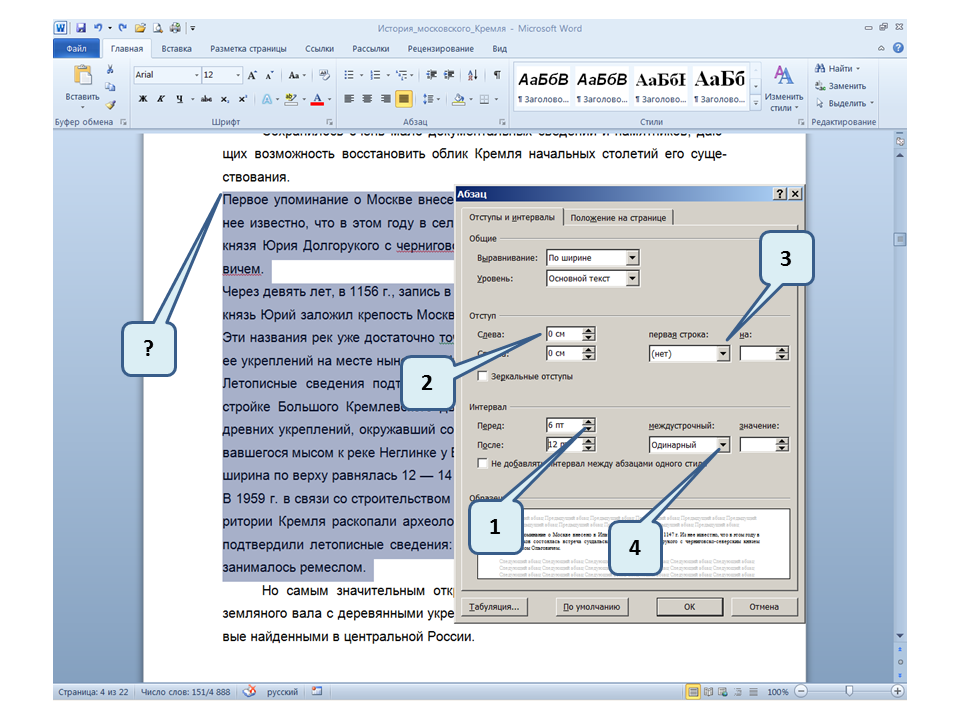
Task: Open the font color red swatch
Action: tap(316, 99)
